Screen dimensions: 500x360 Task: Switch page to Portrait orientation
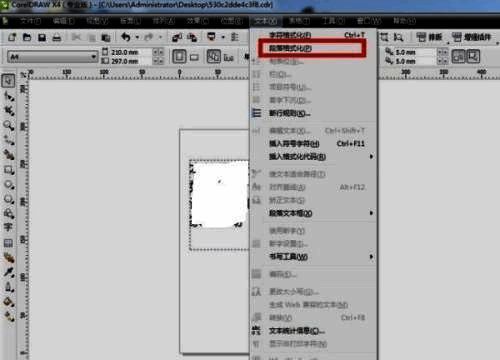point(179,56)
